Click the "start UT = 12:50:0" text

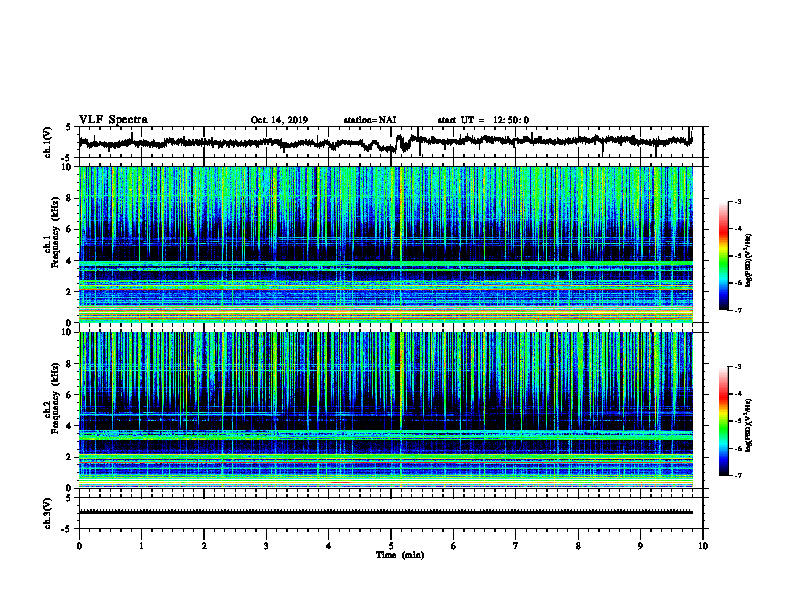483,120
